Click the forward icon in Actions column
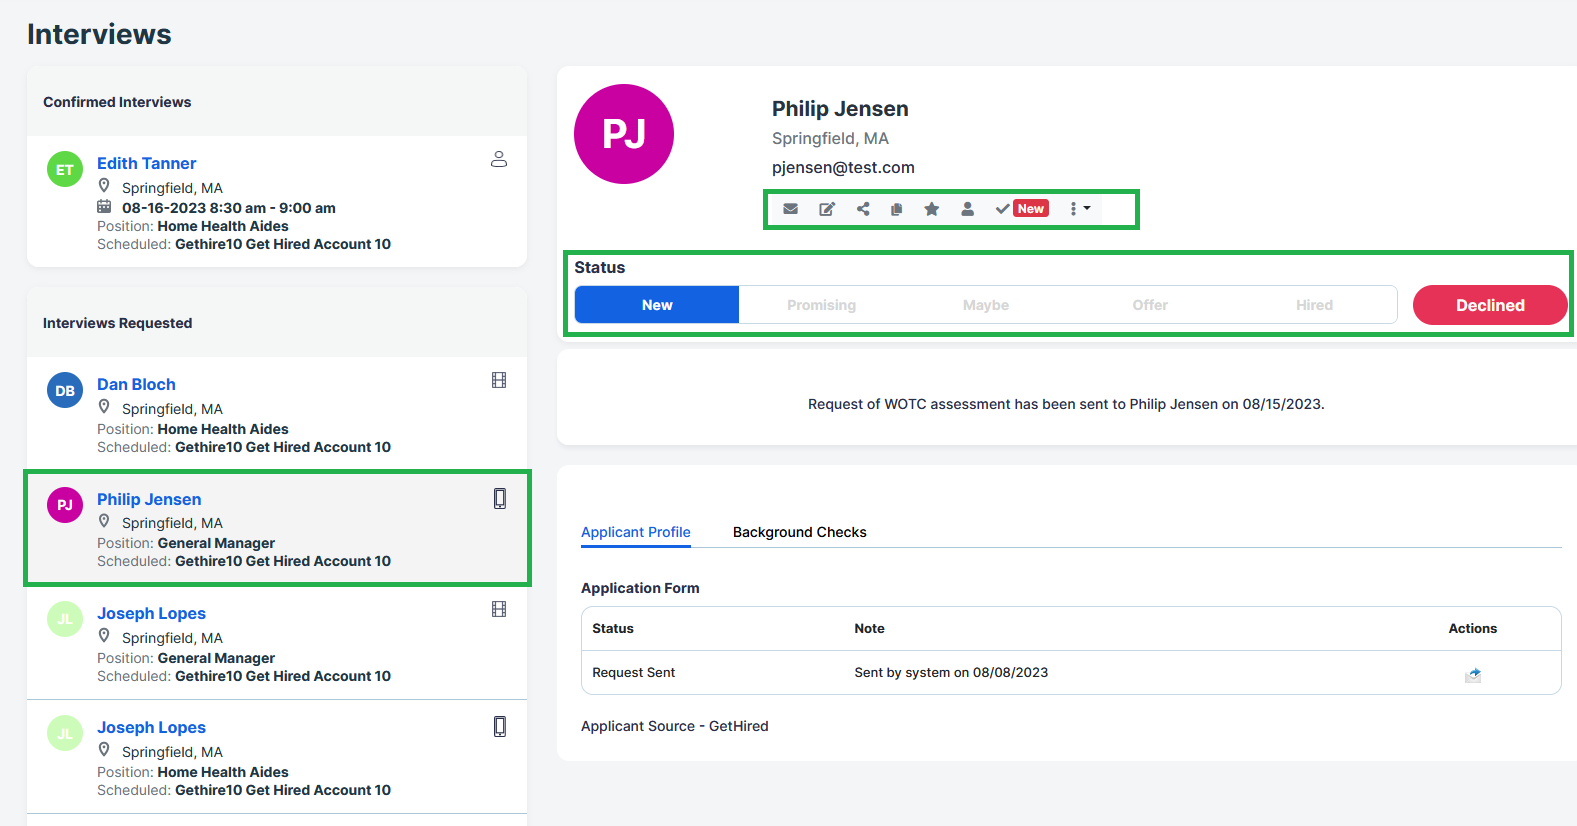The height and width of the screenshot is (826, 1577). click(1472, 675)
